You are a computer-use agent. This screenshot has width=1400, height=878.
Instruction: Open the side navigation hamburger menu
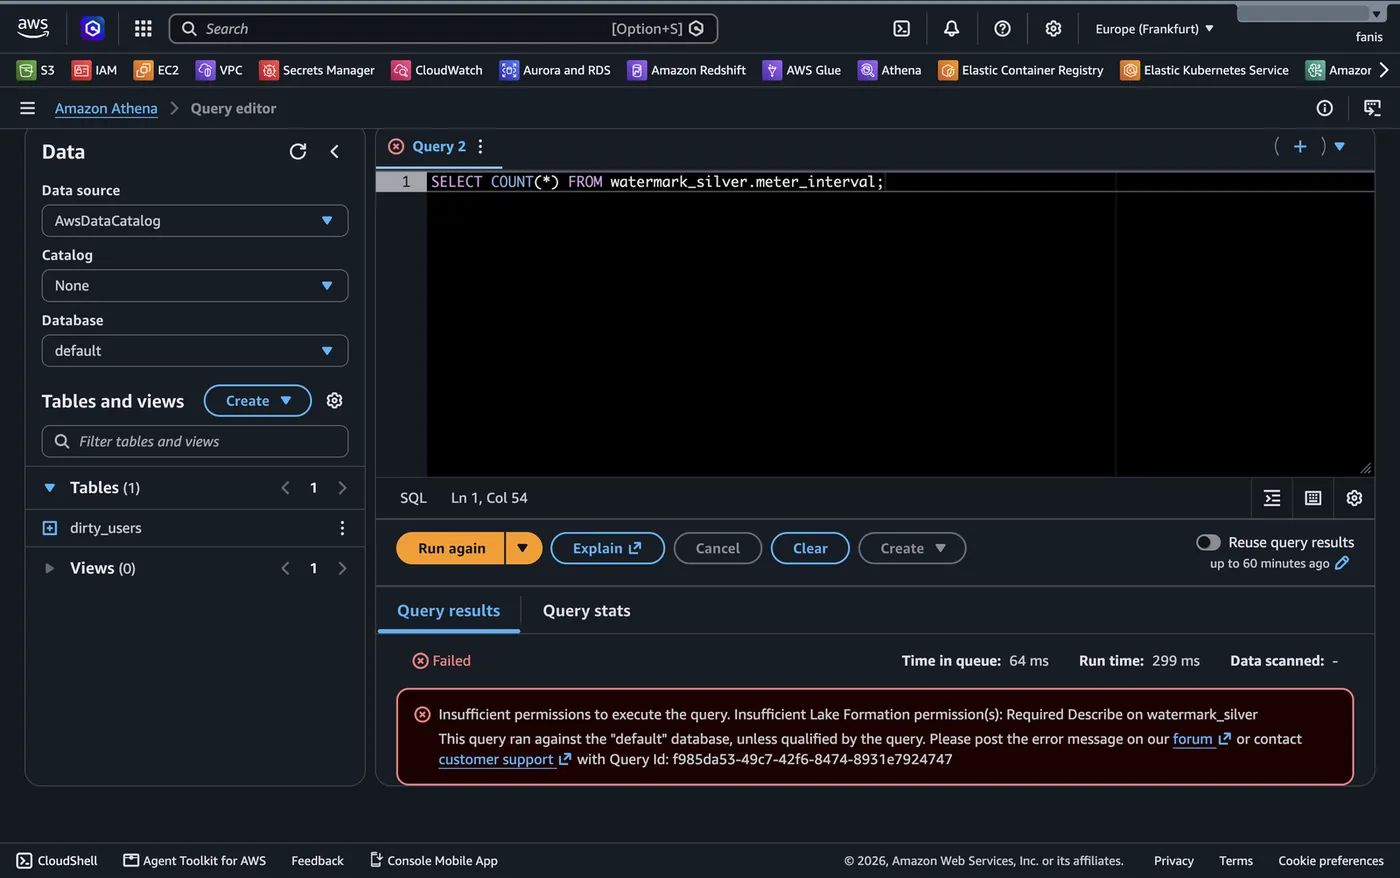click(27, 108)
